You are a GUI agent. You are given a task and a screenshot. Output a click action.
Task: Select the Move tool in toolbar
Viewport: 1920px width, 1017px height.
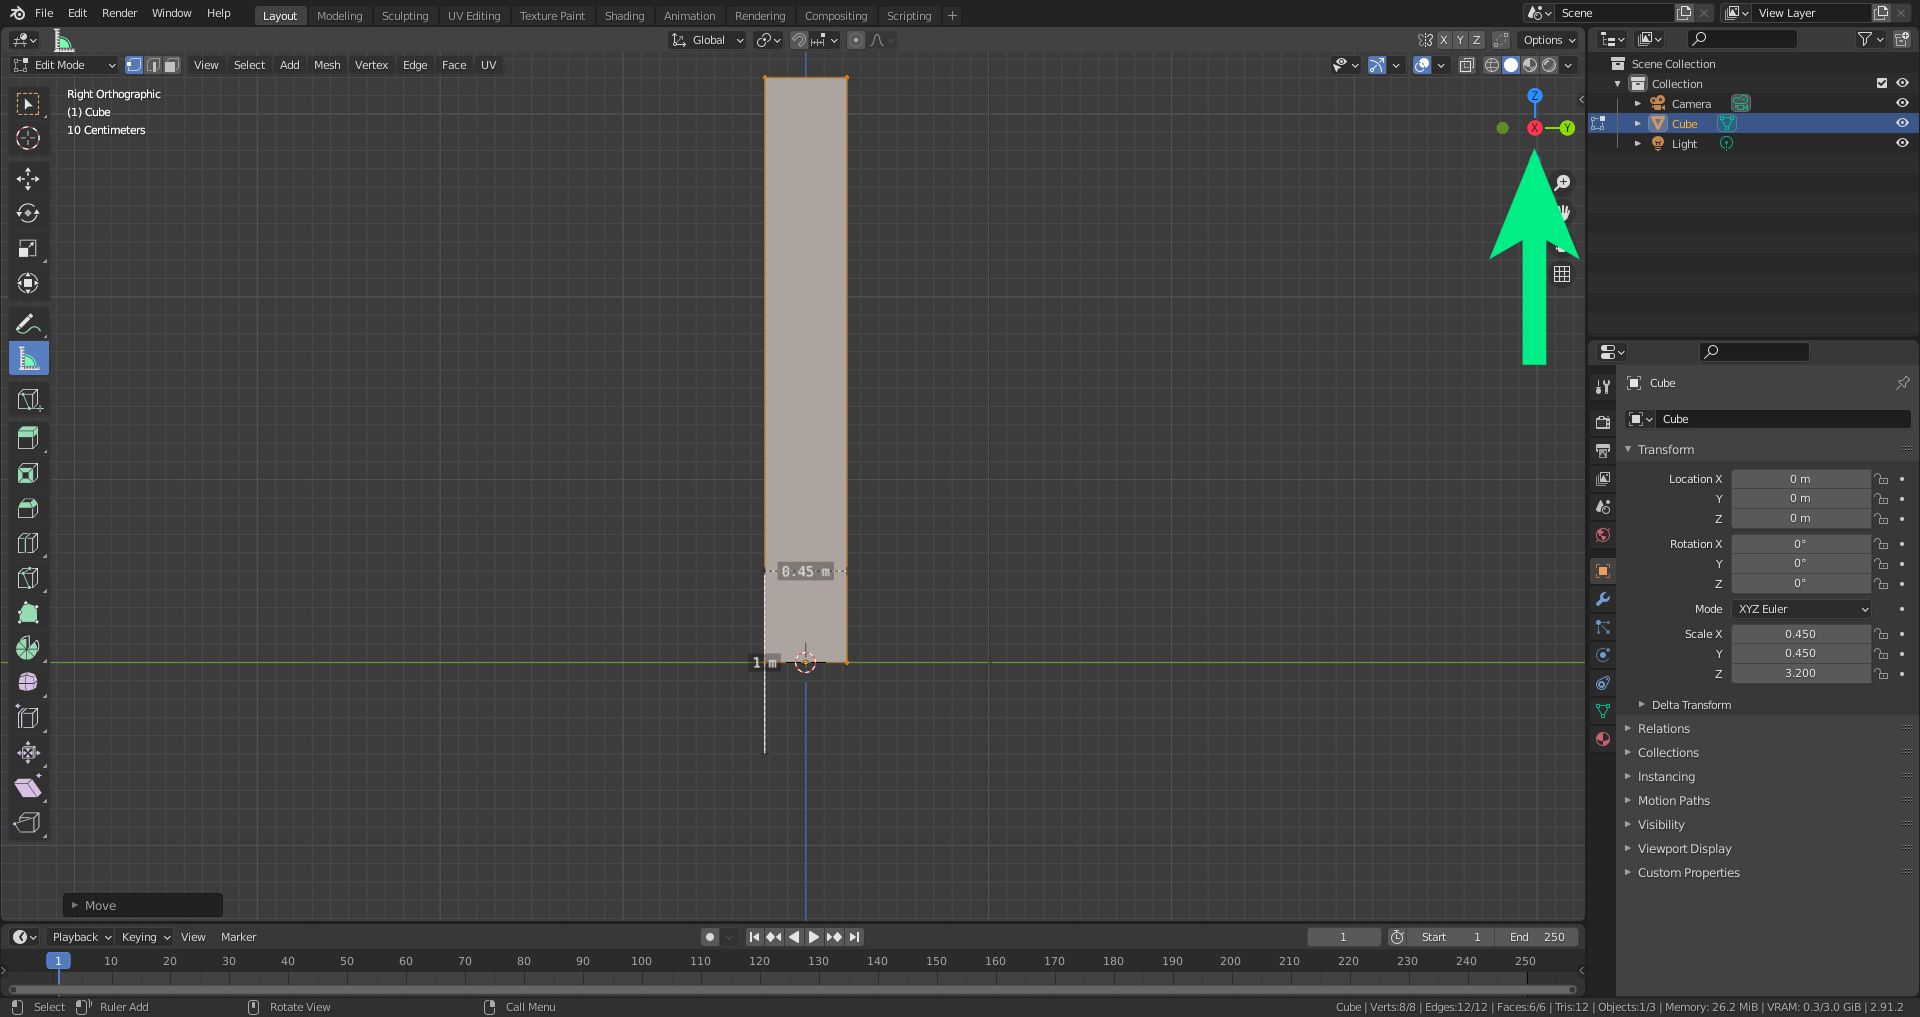(x=28, y=179)
